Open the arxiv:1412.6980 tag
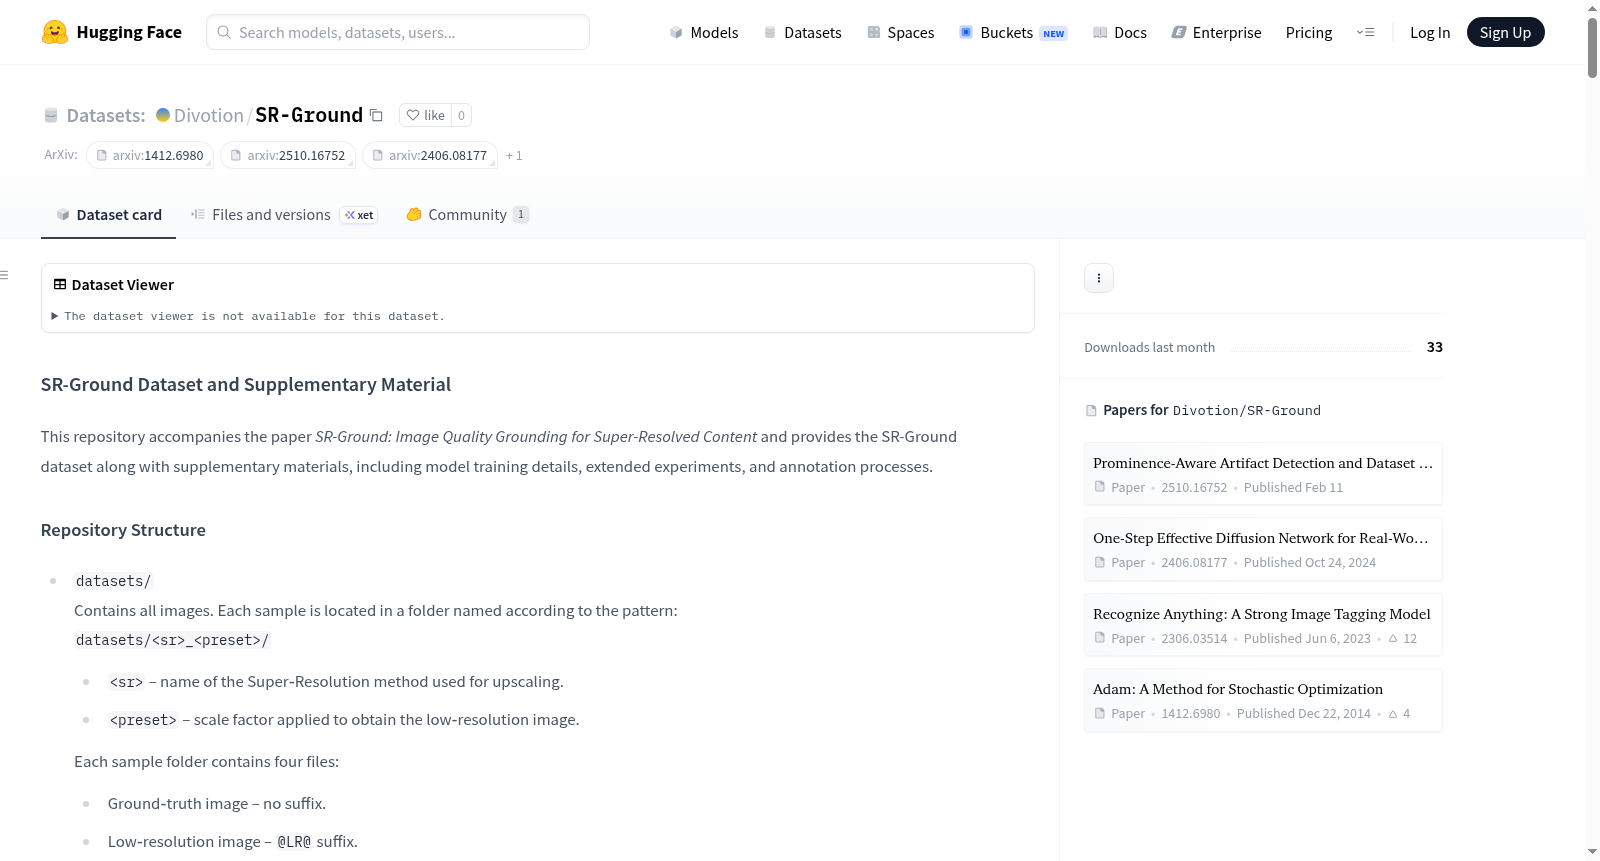This screenshot has height=861, width=1600. [150, 155]
